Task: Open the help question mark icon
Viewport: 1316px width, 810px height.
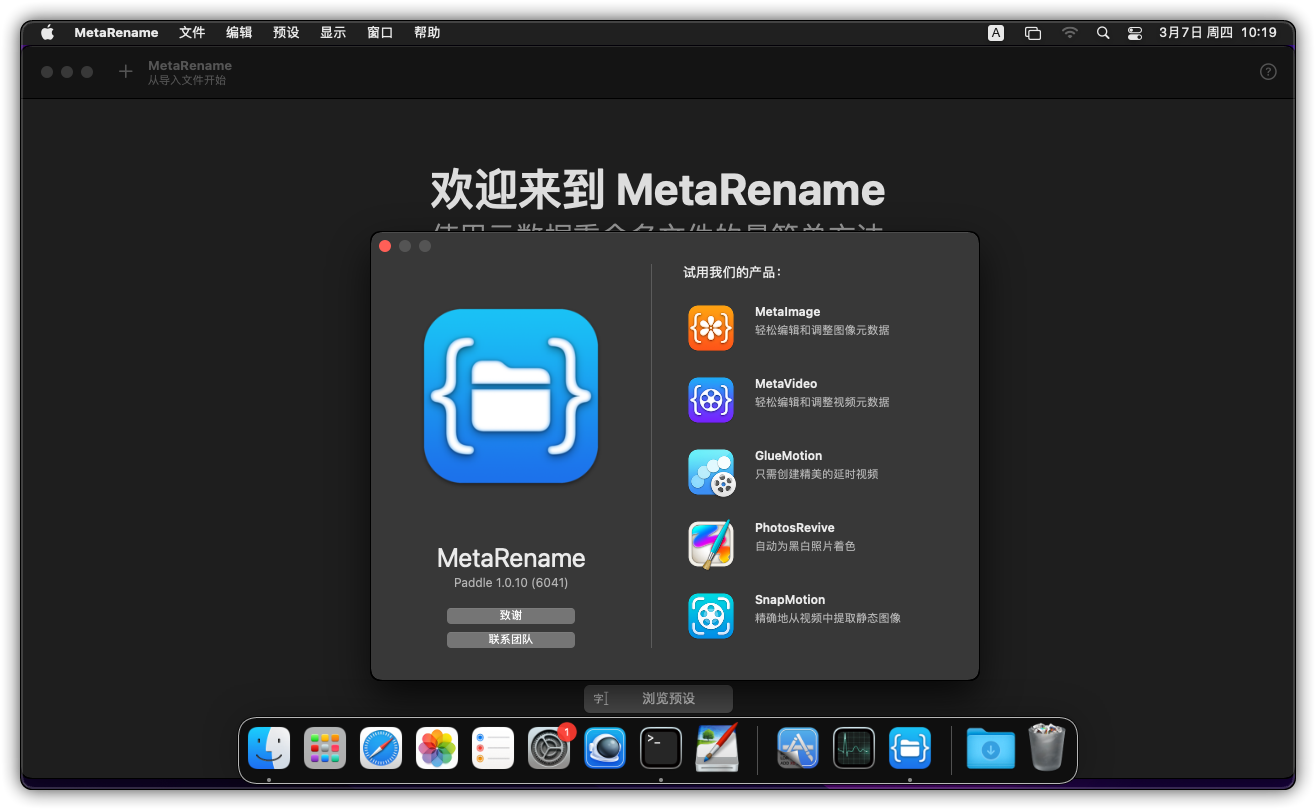Action: [1268, 72]
